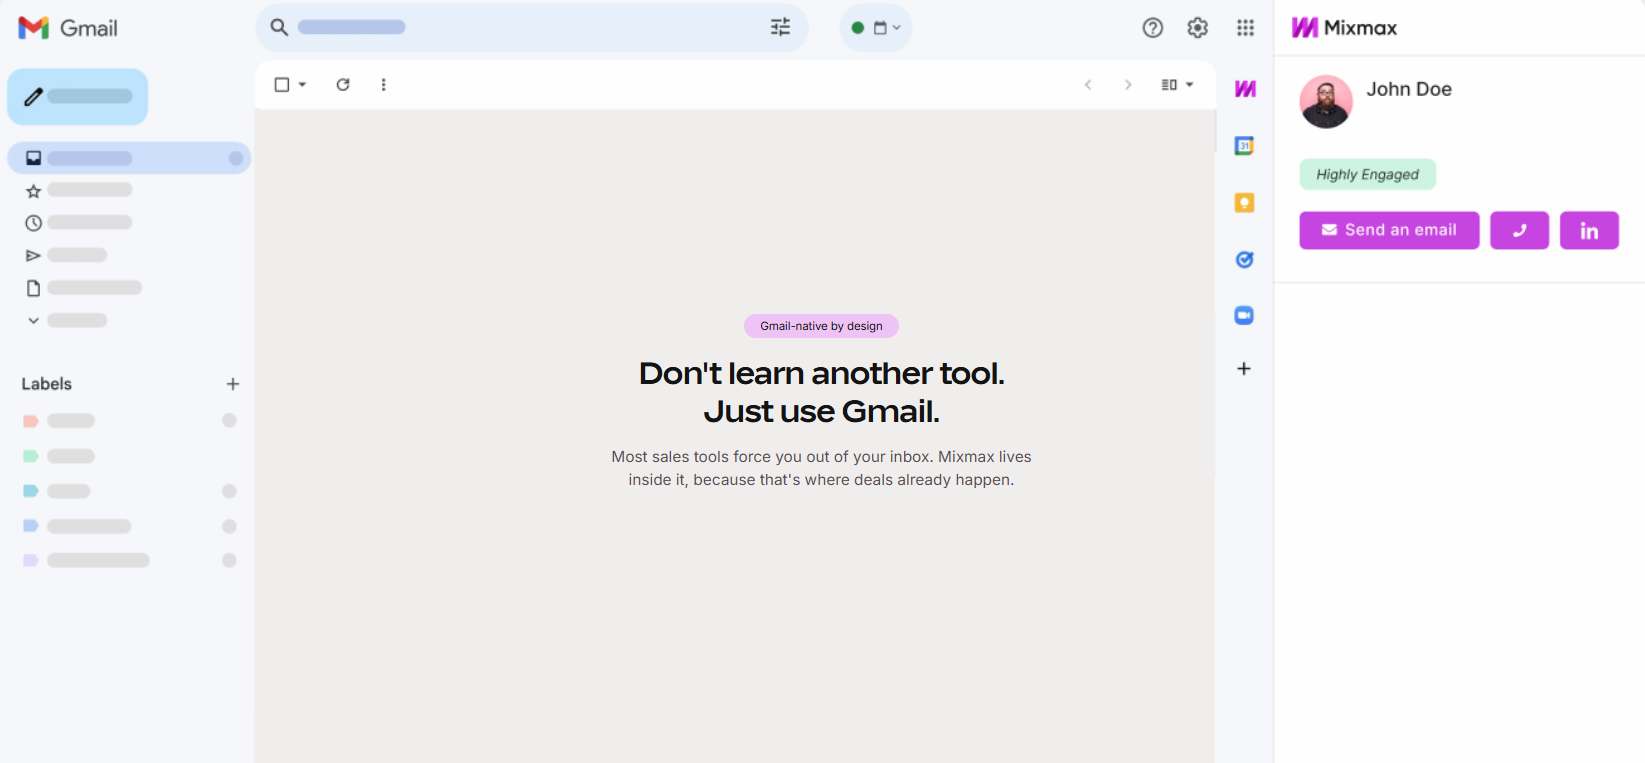
Task: Open the Starred folder star icon
Action: [x=34, y=191]
